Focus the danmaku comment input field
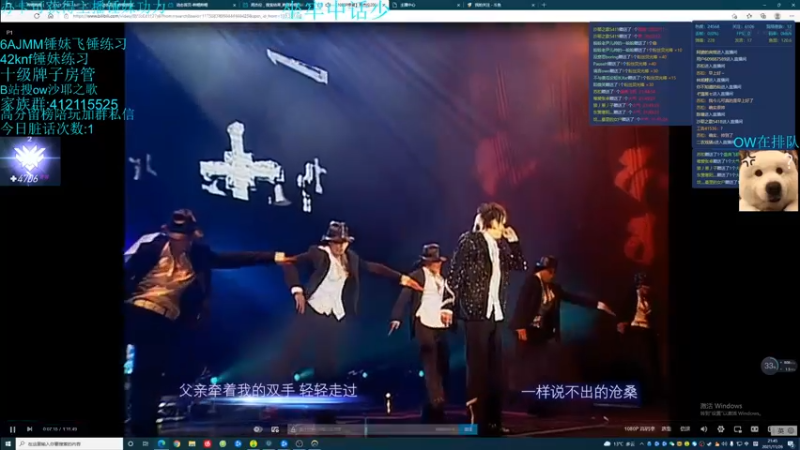 tap(373, 430)
